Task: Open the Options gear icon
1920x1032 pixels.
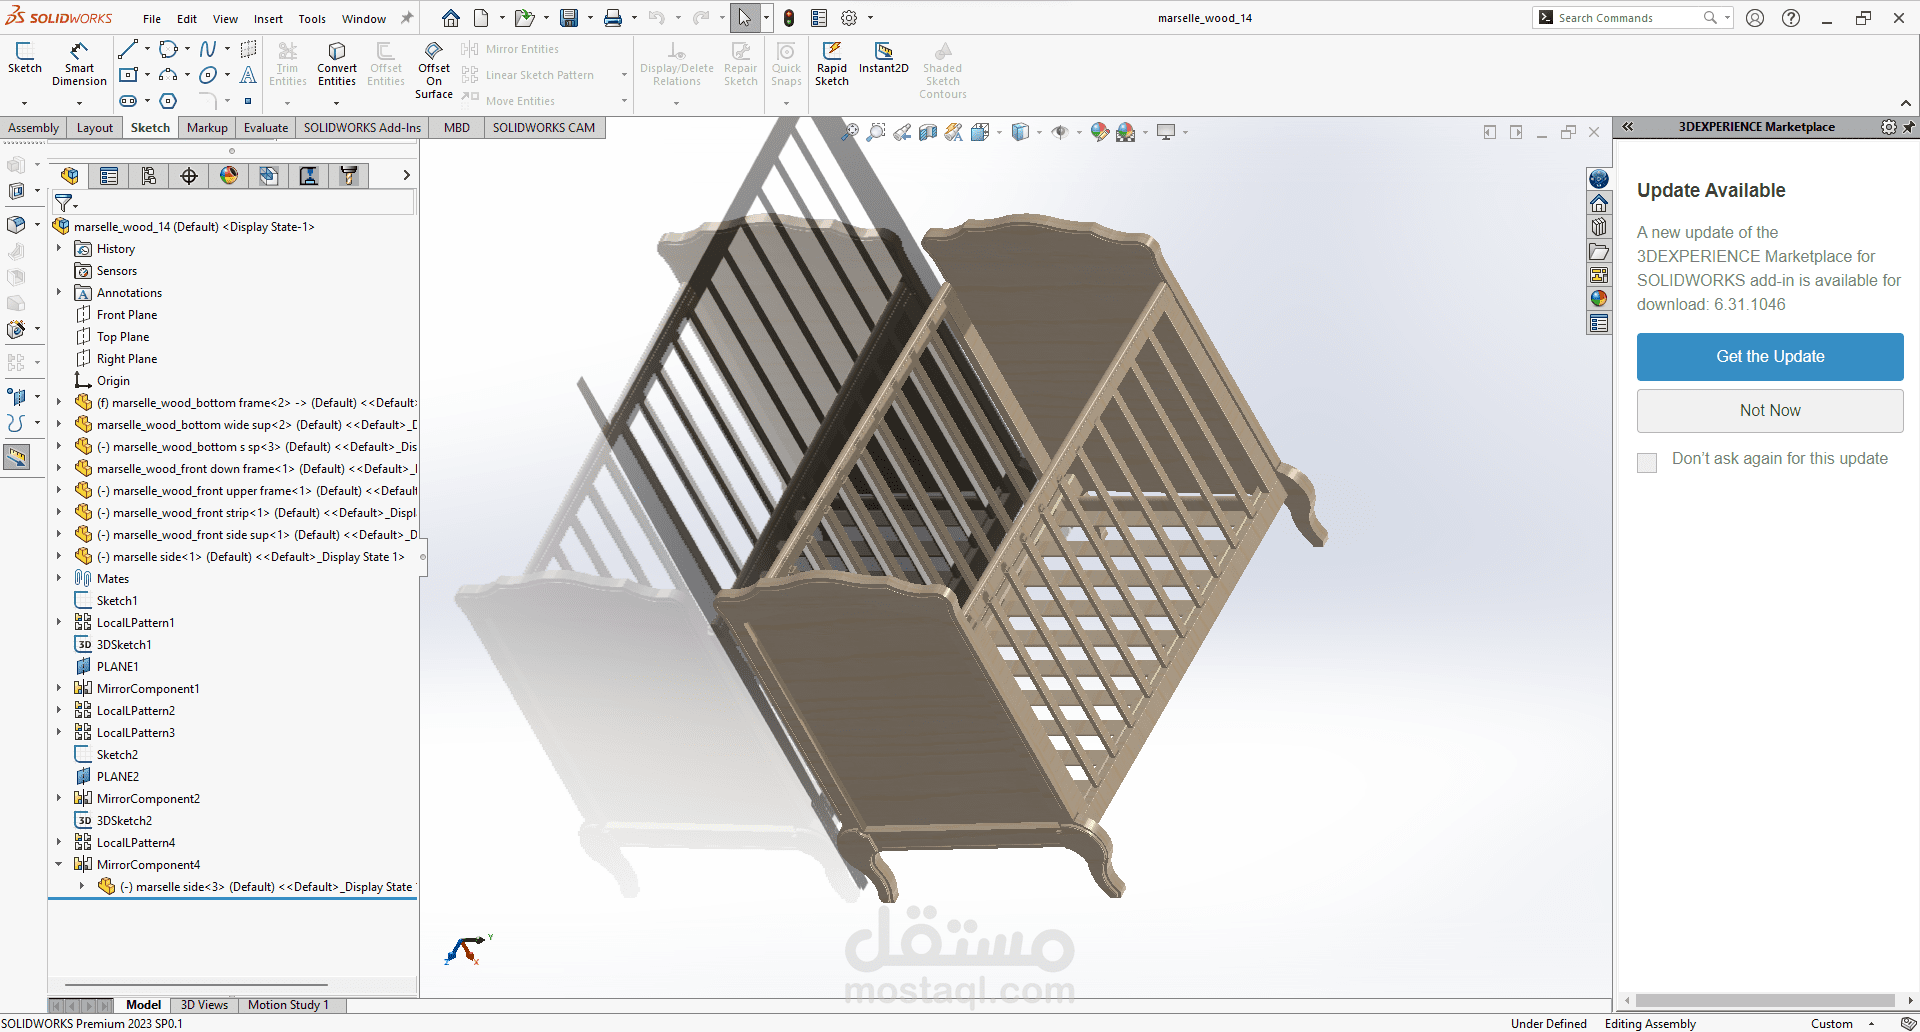Action: point(849,18)
